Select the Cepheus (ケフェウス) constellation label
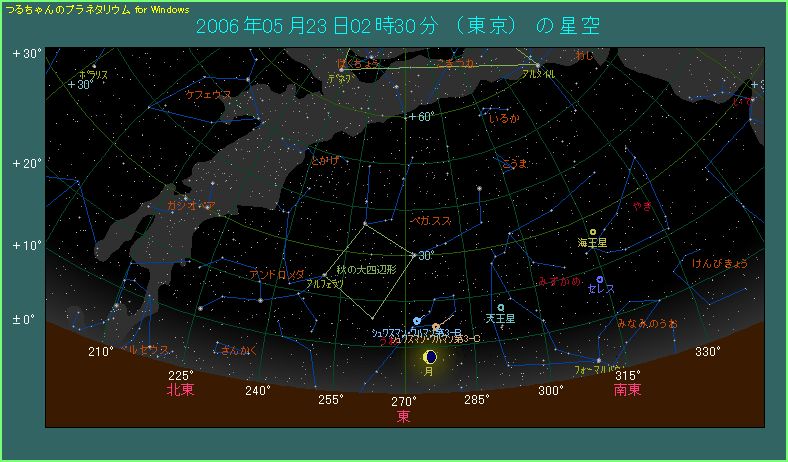Screen dimensions: 788x462 208,94
